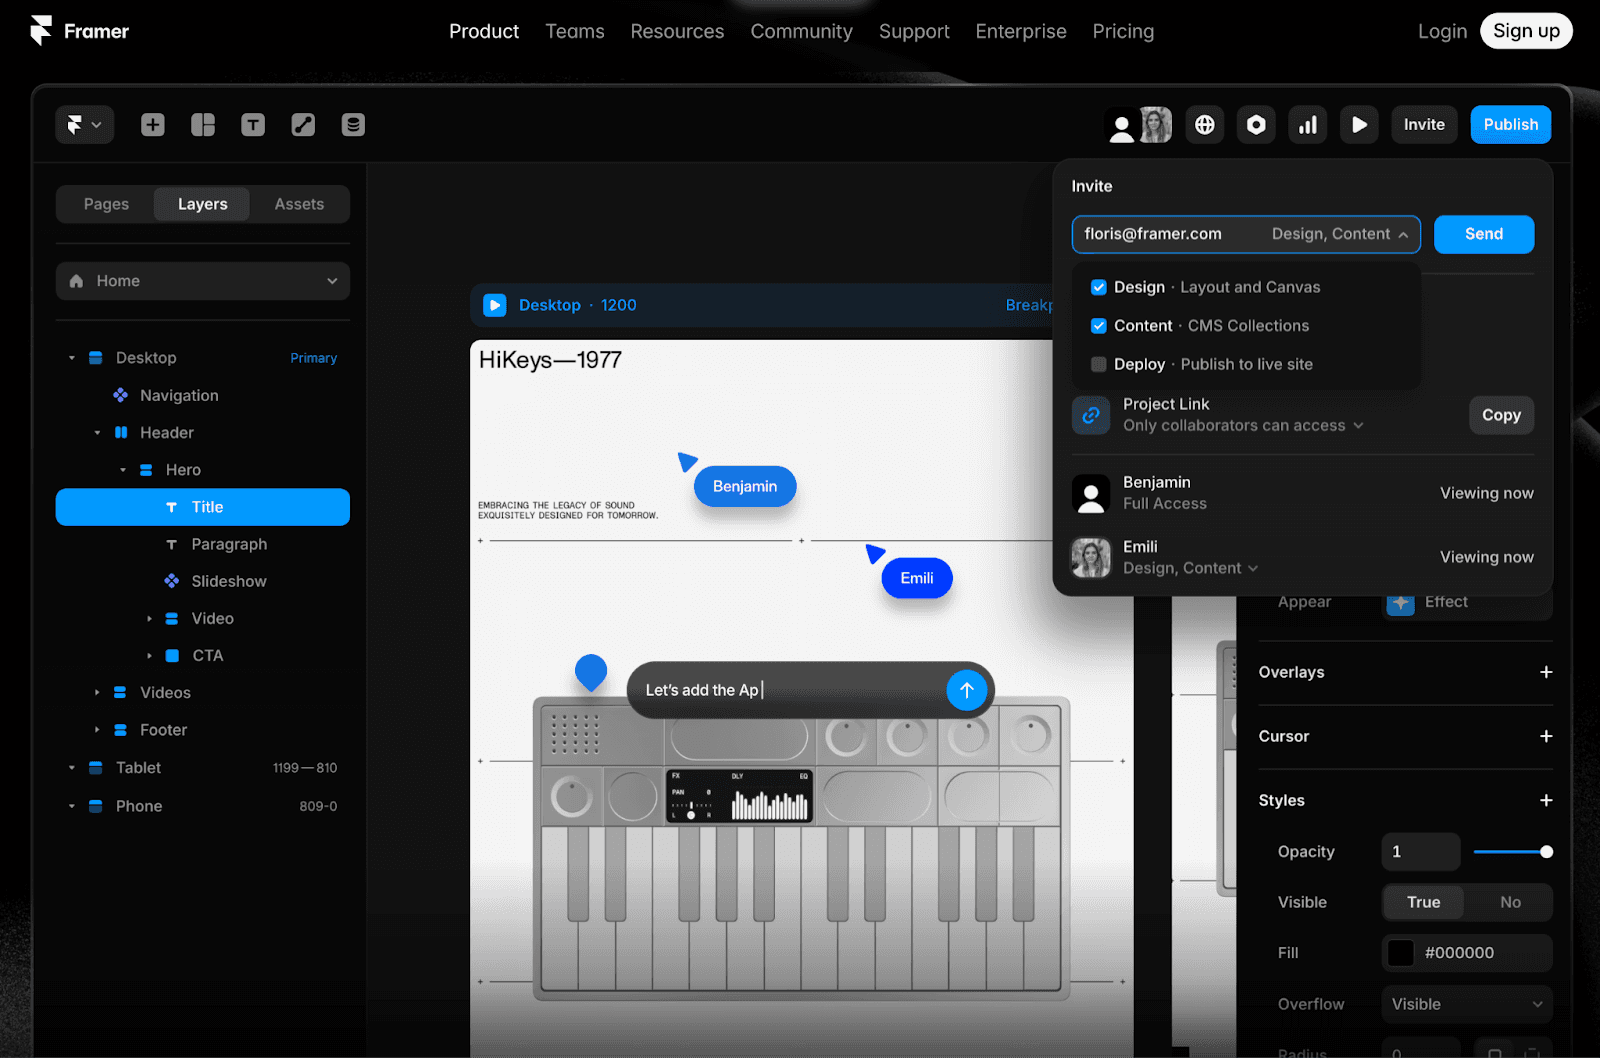Click the Insert plus toolbar icon
1600x1058 pixels.
coord(153,125)
